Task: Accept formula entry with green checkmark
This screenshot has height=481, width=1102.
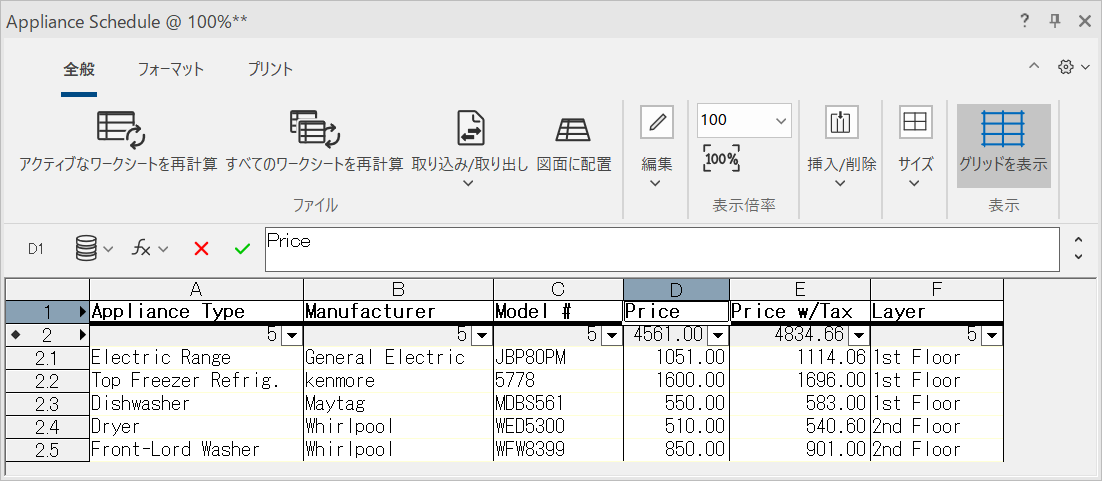Action: point(242,249)
